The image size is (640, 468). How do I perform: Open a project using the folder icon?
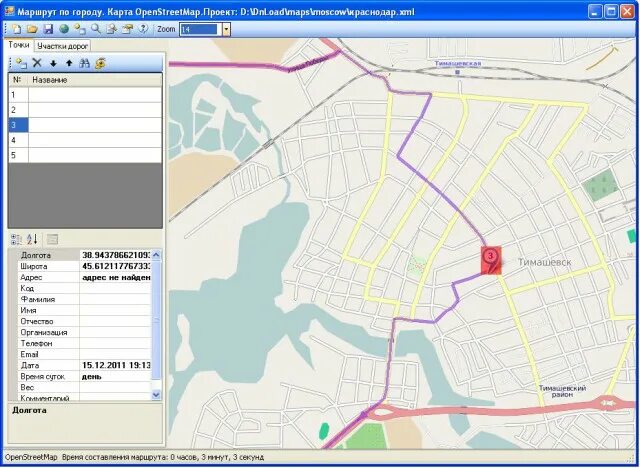point(32,29)
